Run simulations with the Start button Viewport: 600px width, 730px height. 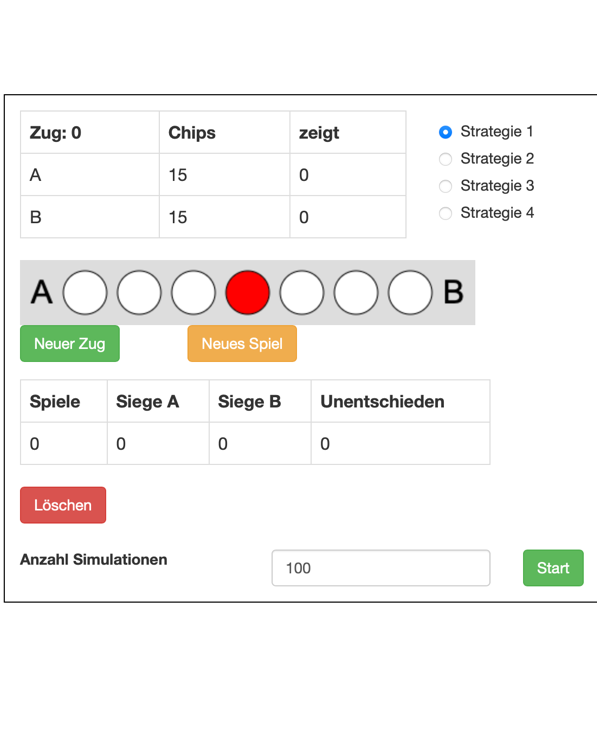coord(553,568)
